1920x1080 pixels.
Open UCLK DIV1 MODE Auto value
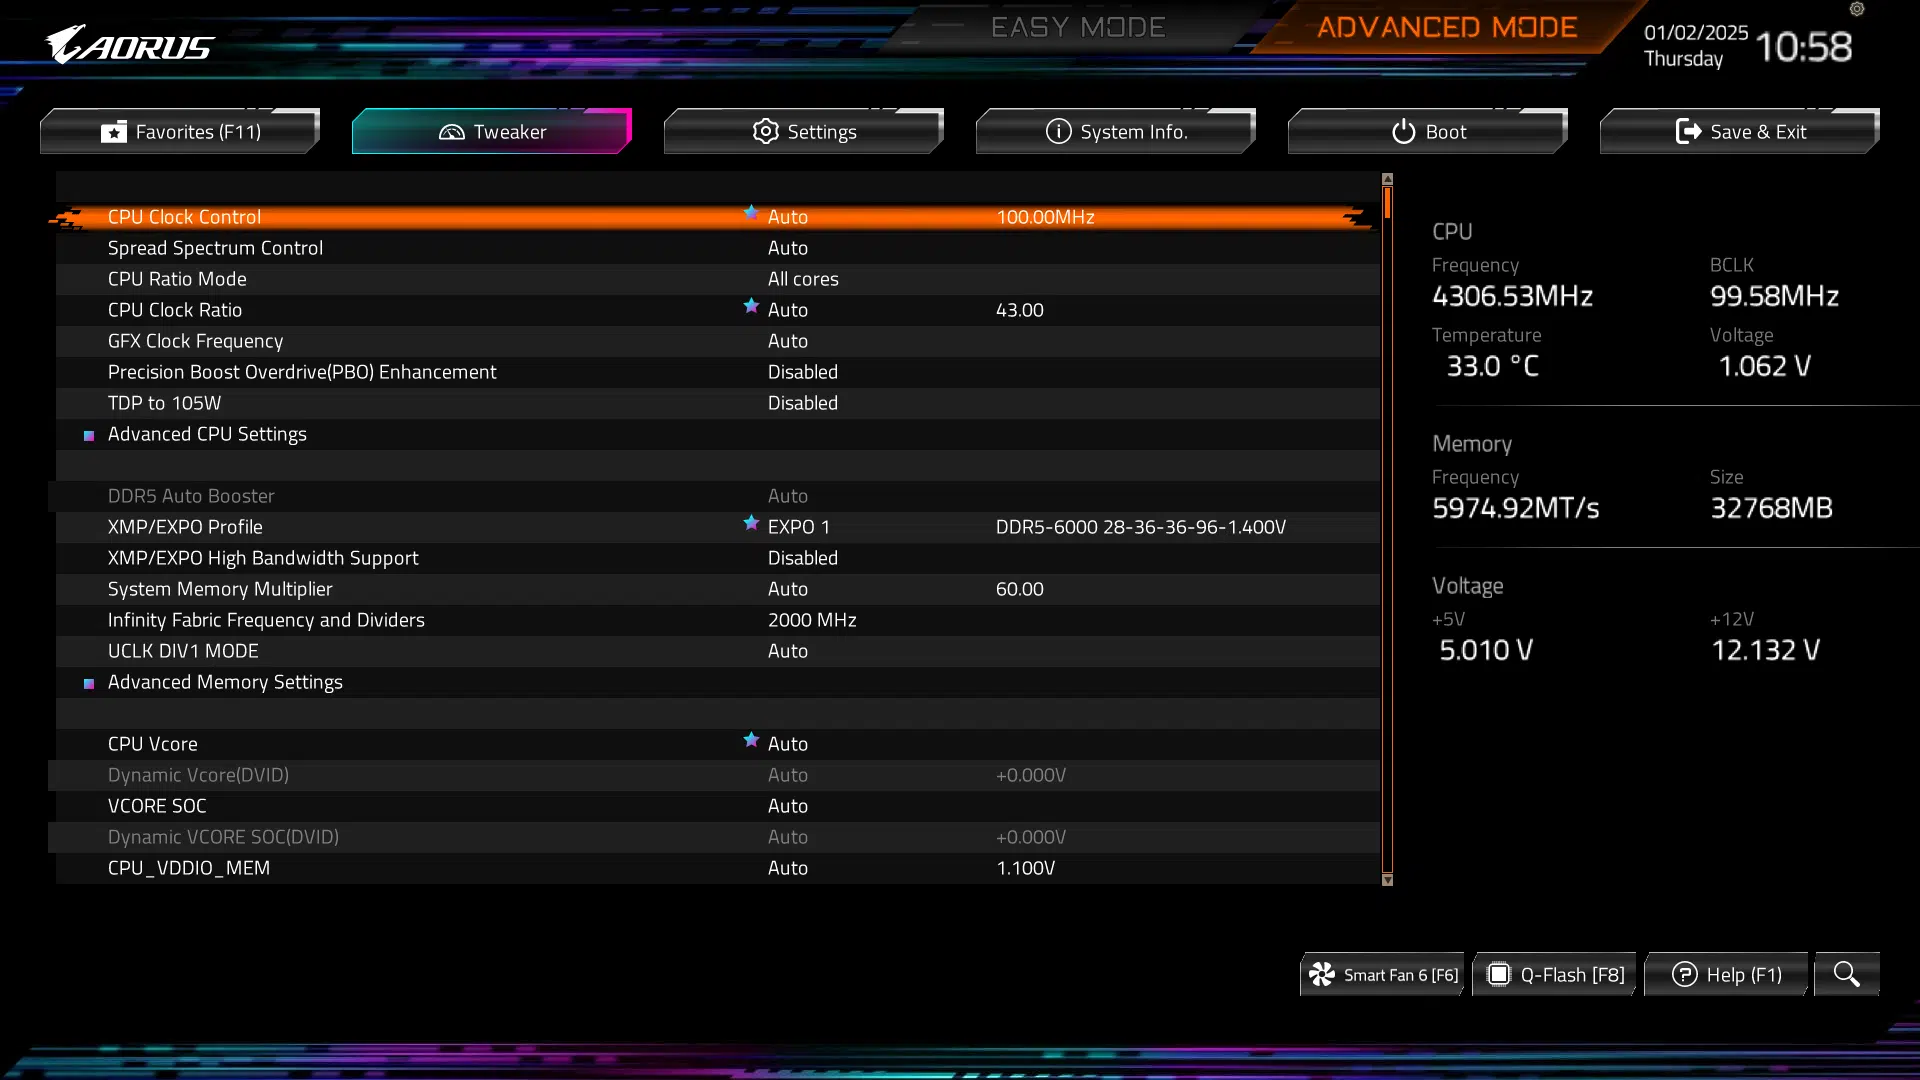[x=788, y=651]
